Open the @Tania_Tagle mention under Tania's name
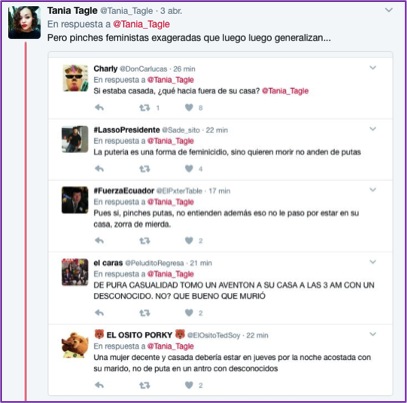The image size is (407, 403). pos(141,24)
